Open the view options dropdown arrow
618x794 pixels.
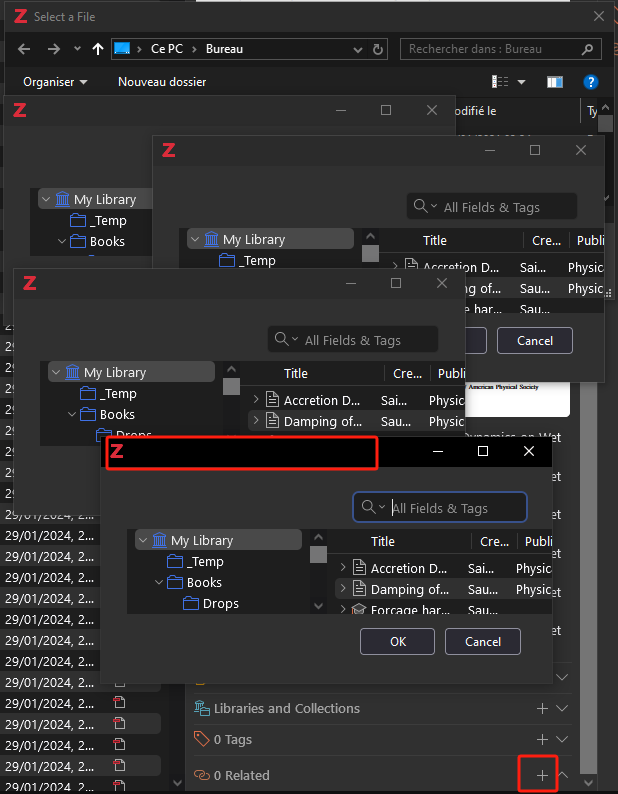coord(521,82)
